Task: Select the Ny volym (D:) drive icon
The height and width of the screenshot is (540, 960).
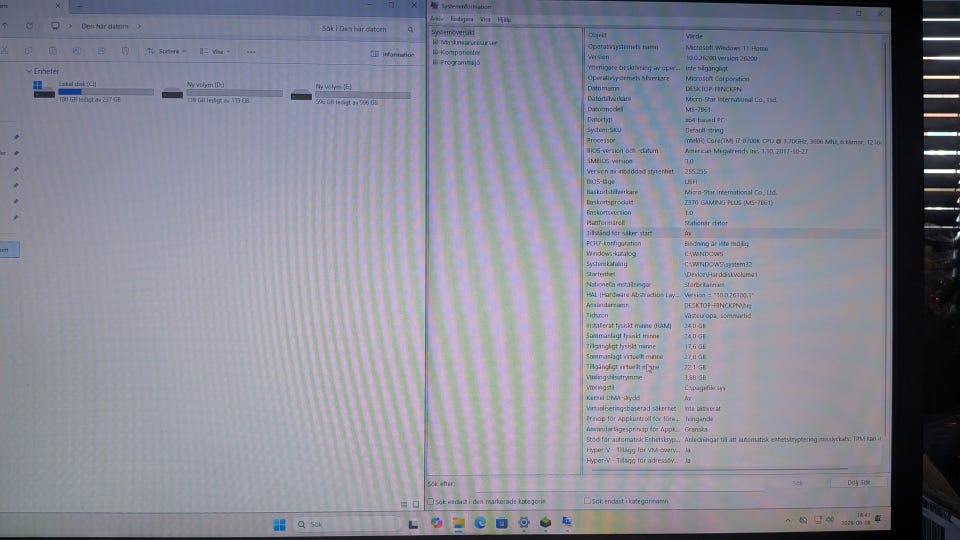Action: click(172, 94)
